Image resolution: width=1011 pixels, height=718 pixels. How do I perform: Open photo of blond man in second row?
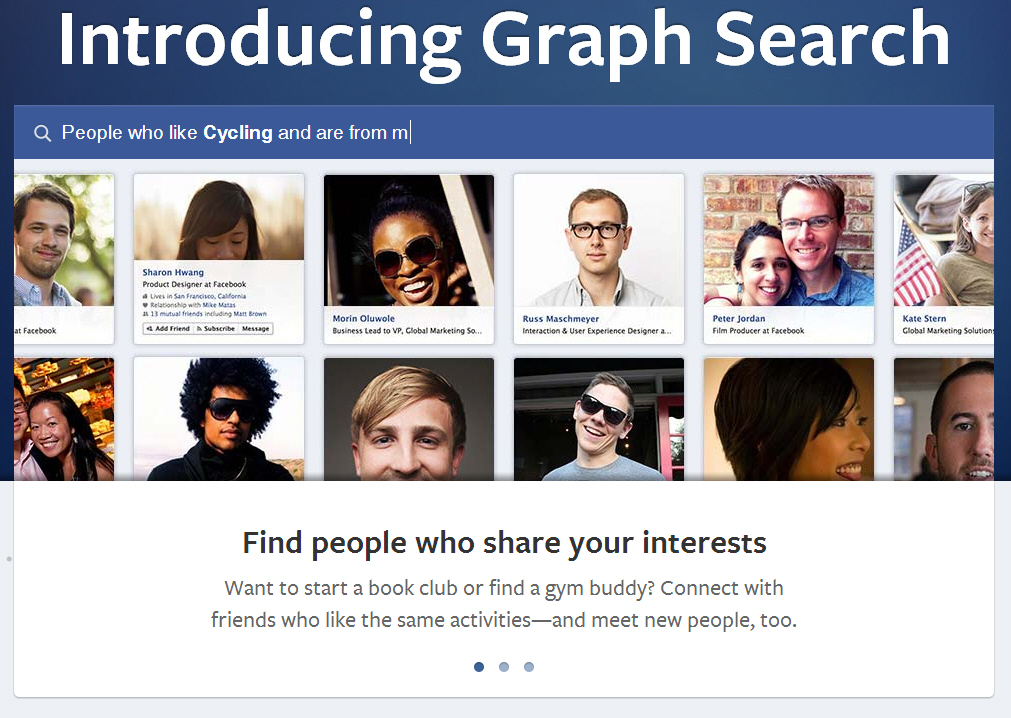[x=409, y=420]
